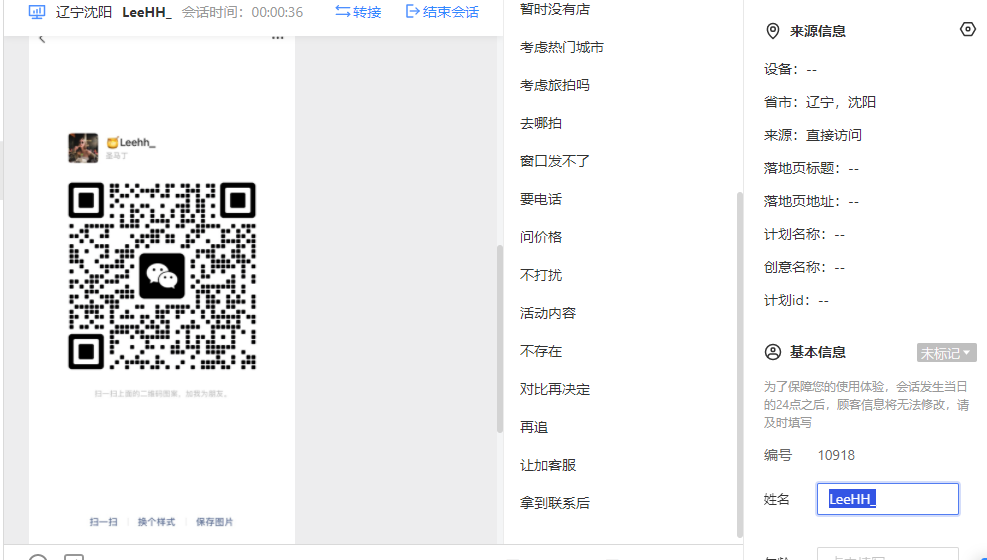This screenshot has height=560, width=987.
Task: Select quick reply 让加客服
Action: tap(548, 465)
